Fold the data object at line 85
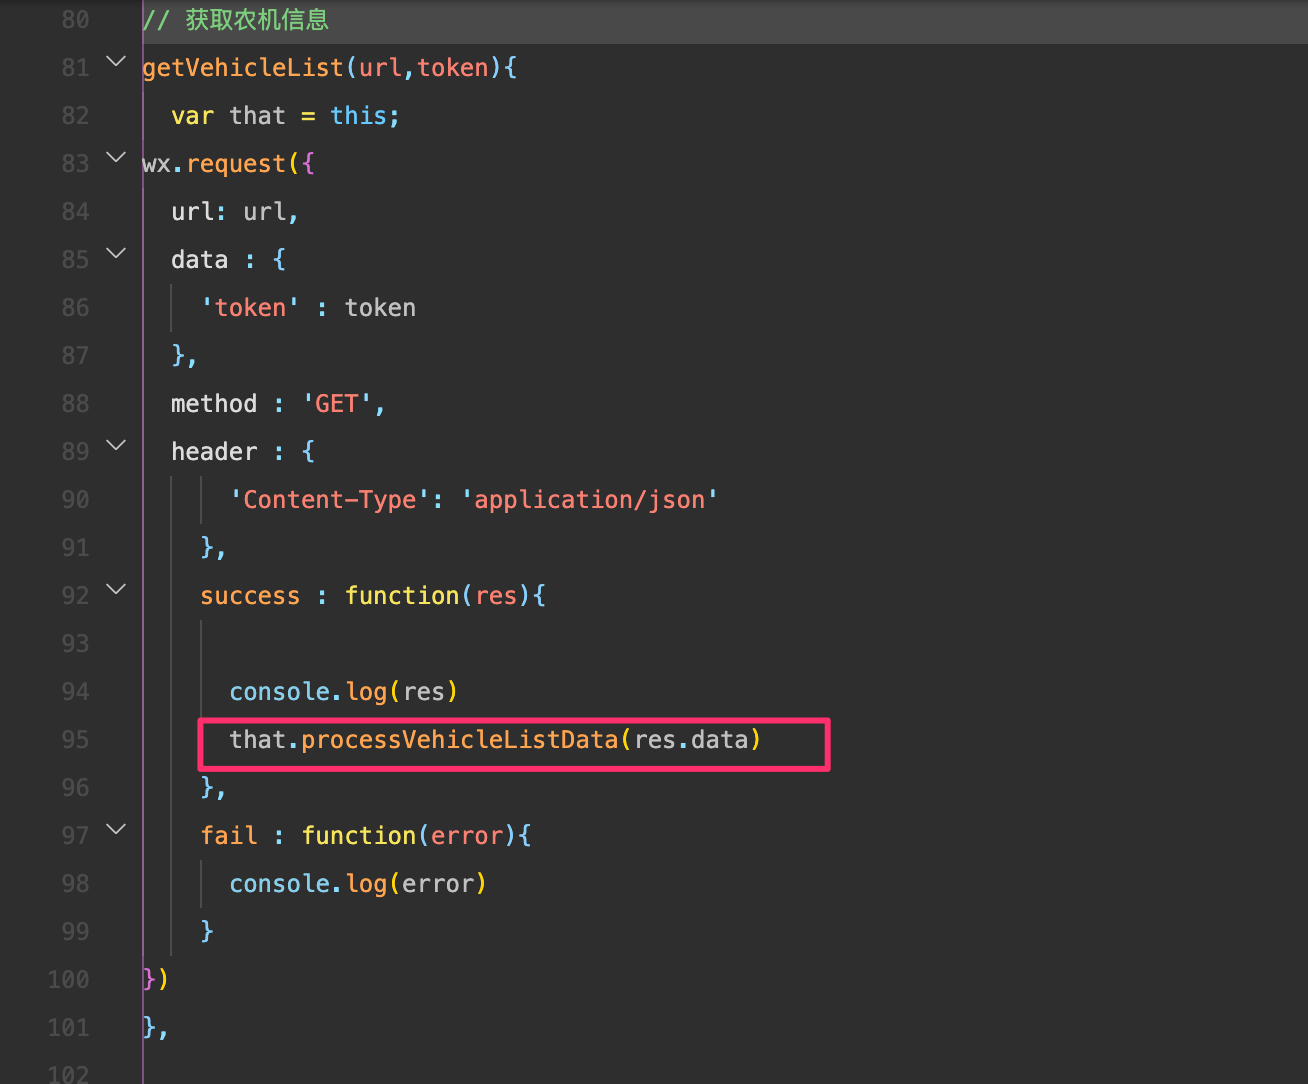1308x1084 pixels. click(116, 254)
